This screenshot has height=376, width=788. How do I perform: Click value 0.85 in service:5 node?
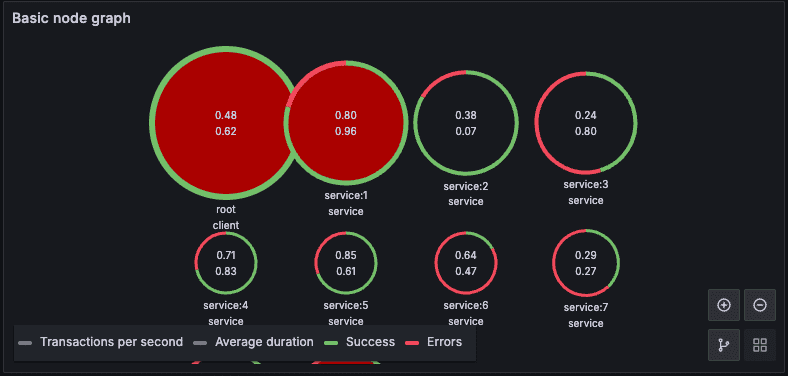click(x=346, y=255)
